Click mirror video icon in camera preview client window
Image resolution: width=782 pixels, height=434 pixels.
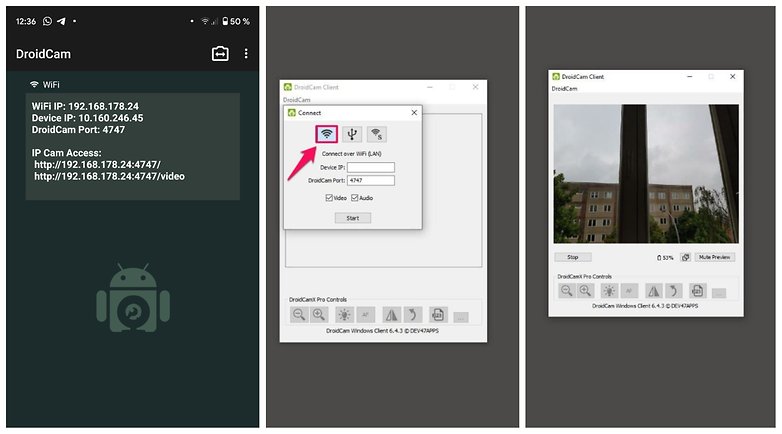[653, 290]
